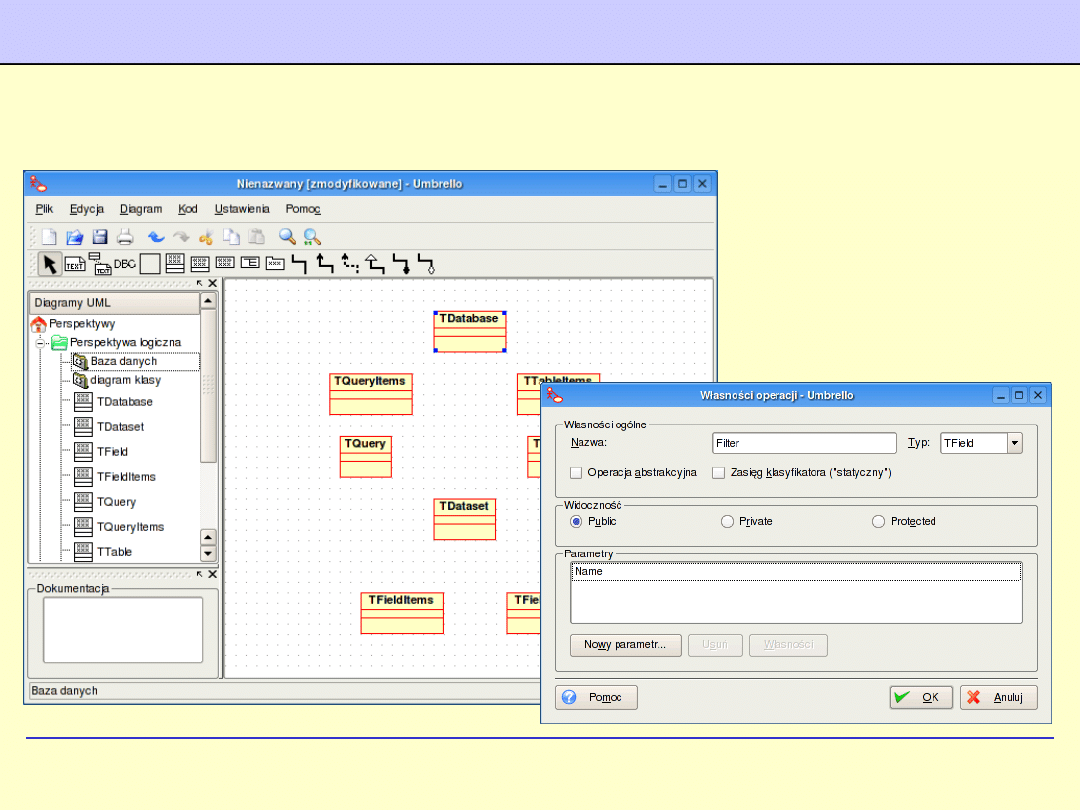Open the Ustawienia menu
The height and width of the screenshot is (810, 1080).
[242, 209]
